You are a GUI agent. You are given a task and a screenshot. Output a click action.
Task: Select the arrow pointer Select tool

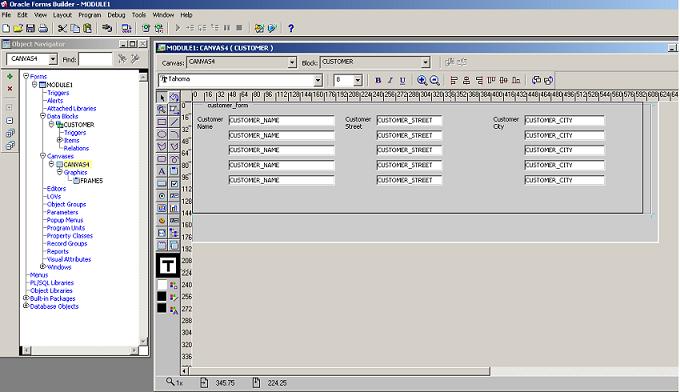(162, 97)
